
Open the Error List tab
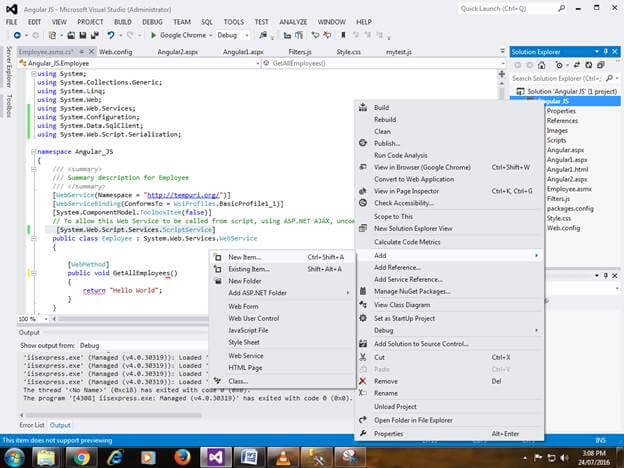point(32,425)
